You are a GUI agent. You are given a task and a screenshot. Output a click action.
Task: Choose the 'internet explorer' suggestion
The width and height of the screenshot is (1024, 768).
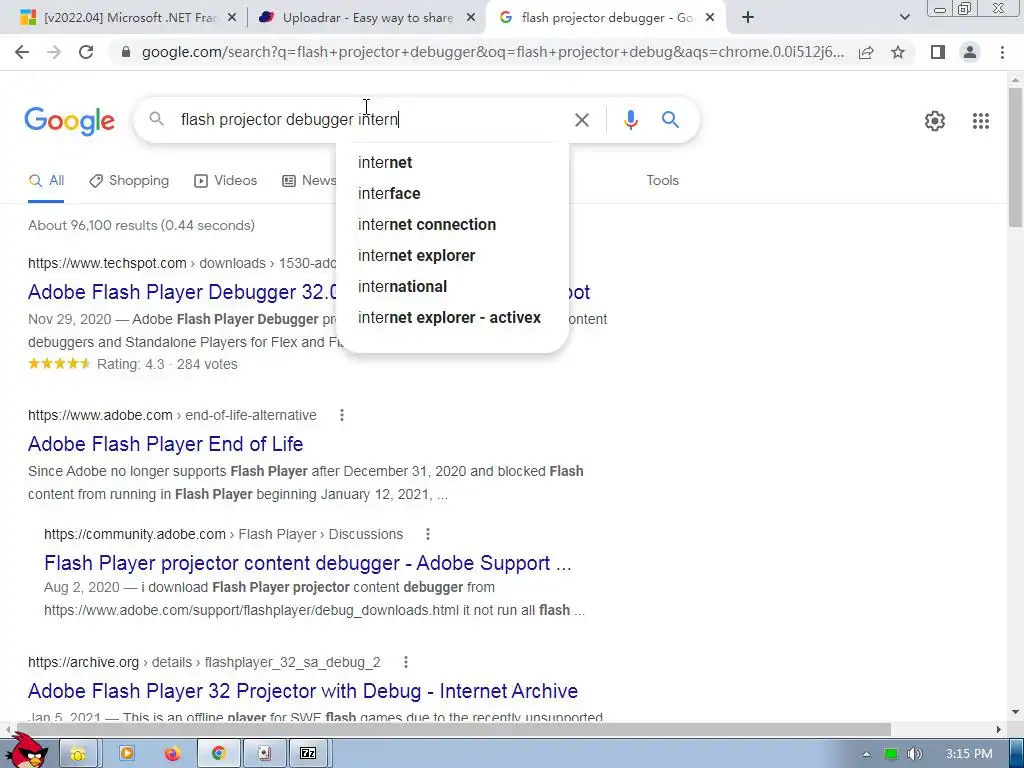[416, 255]
